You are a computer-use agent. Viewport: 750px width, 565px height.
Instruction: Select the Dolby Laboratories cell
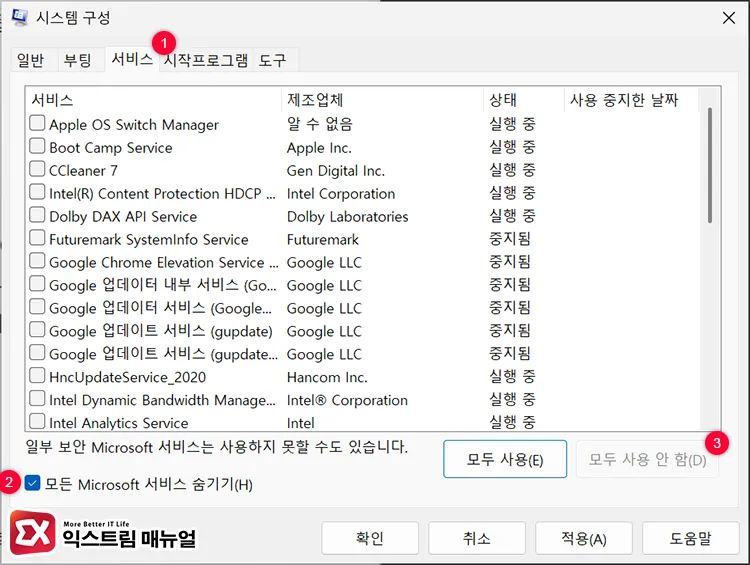[347, 217]
